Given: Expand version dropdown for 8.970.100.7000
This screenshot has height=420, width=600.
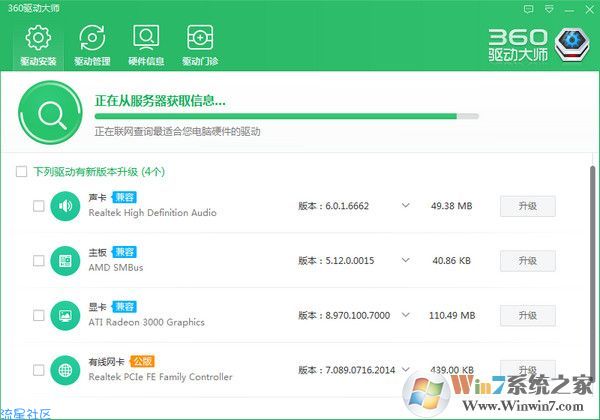Looking at the screenshot, I should click(x=406, y=315).
